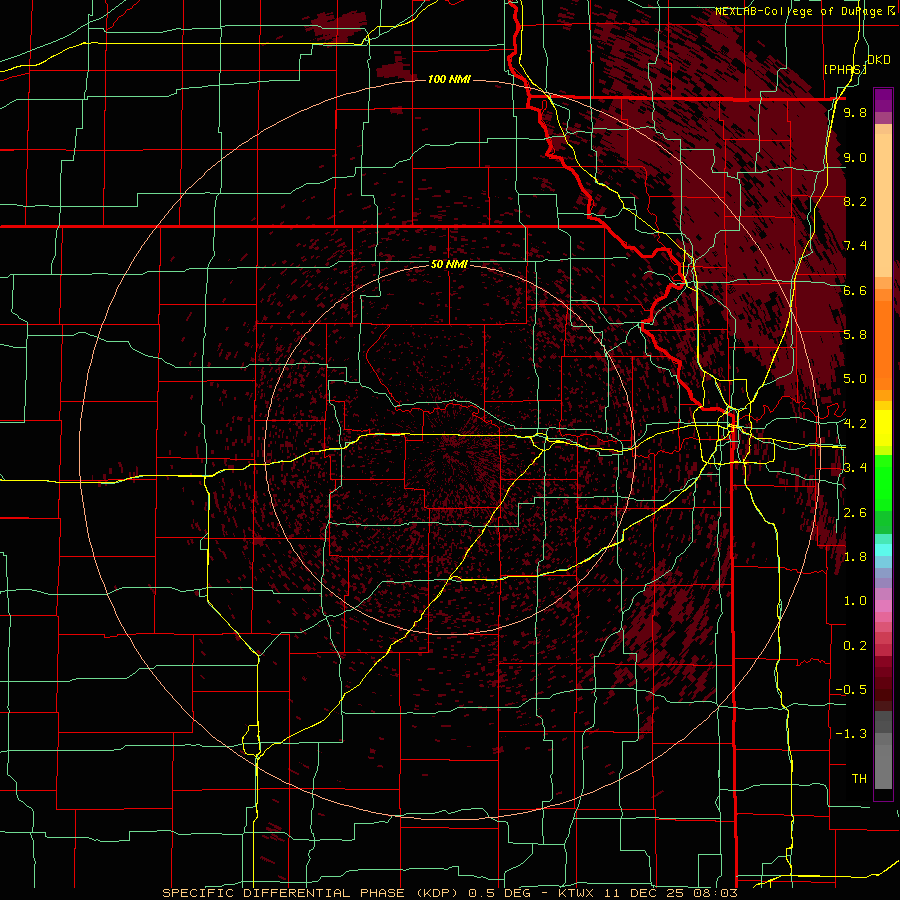Click the 1.0 scale value
Viewport: 900px width, 900px height.
tap(855, 601)
